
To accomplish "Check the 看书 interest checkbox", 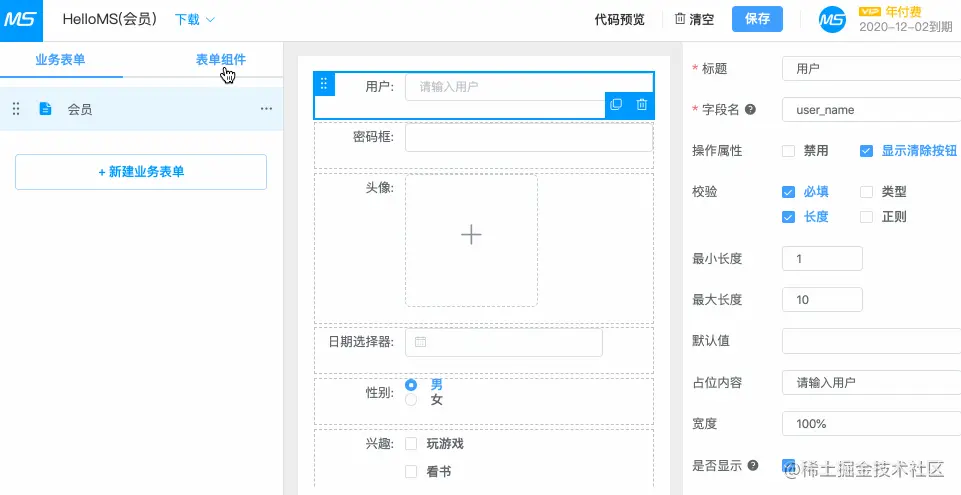I will [x=411, y=472].
